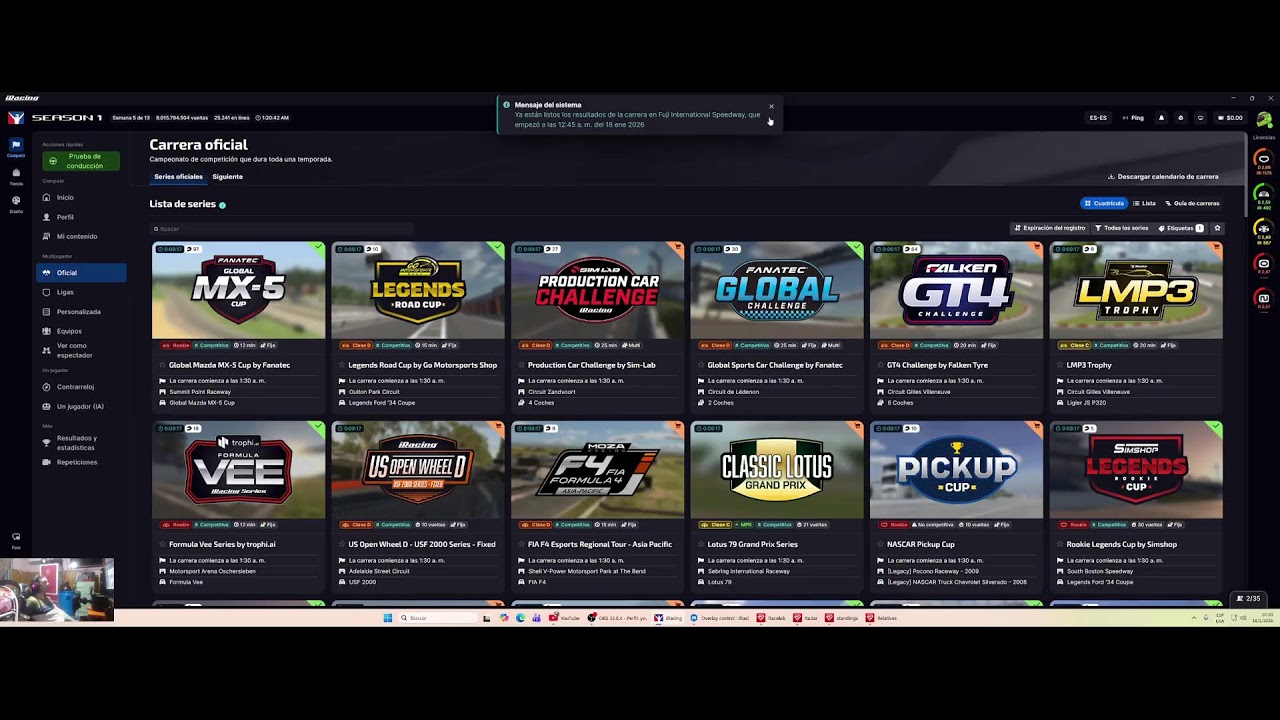Select Oficial in sidebar

click(81, 273)
